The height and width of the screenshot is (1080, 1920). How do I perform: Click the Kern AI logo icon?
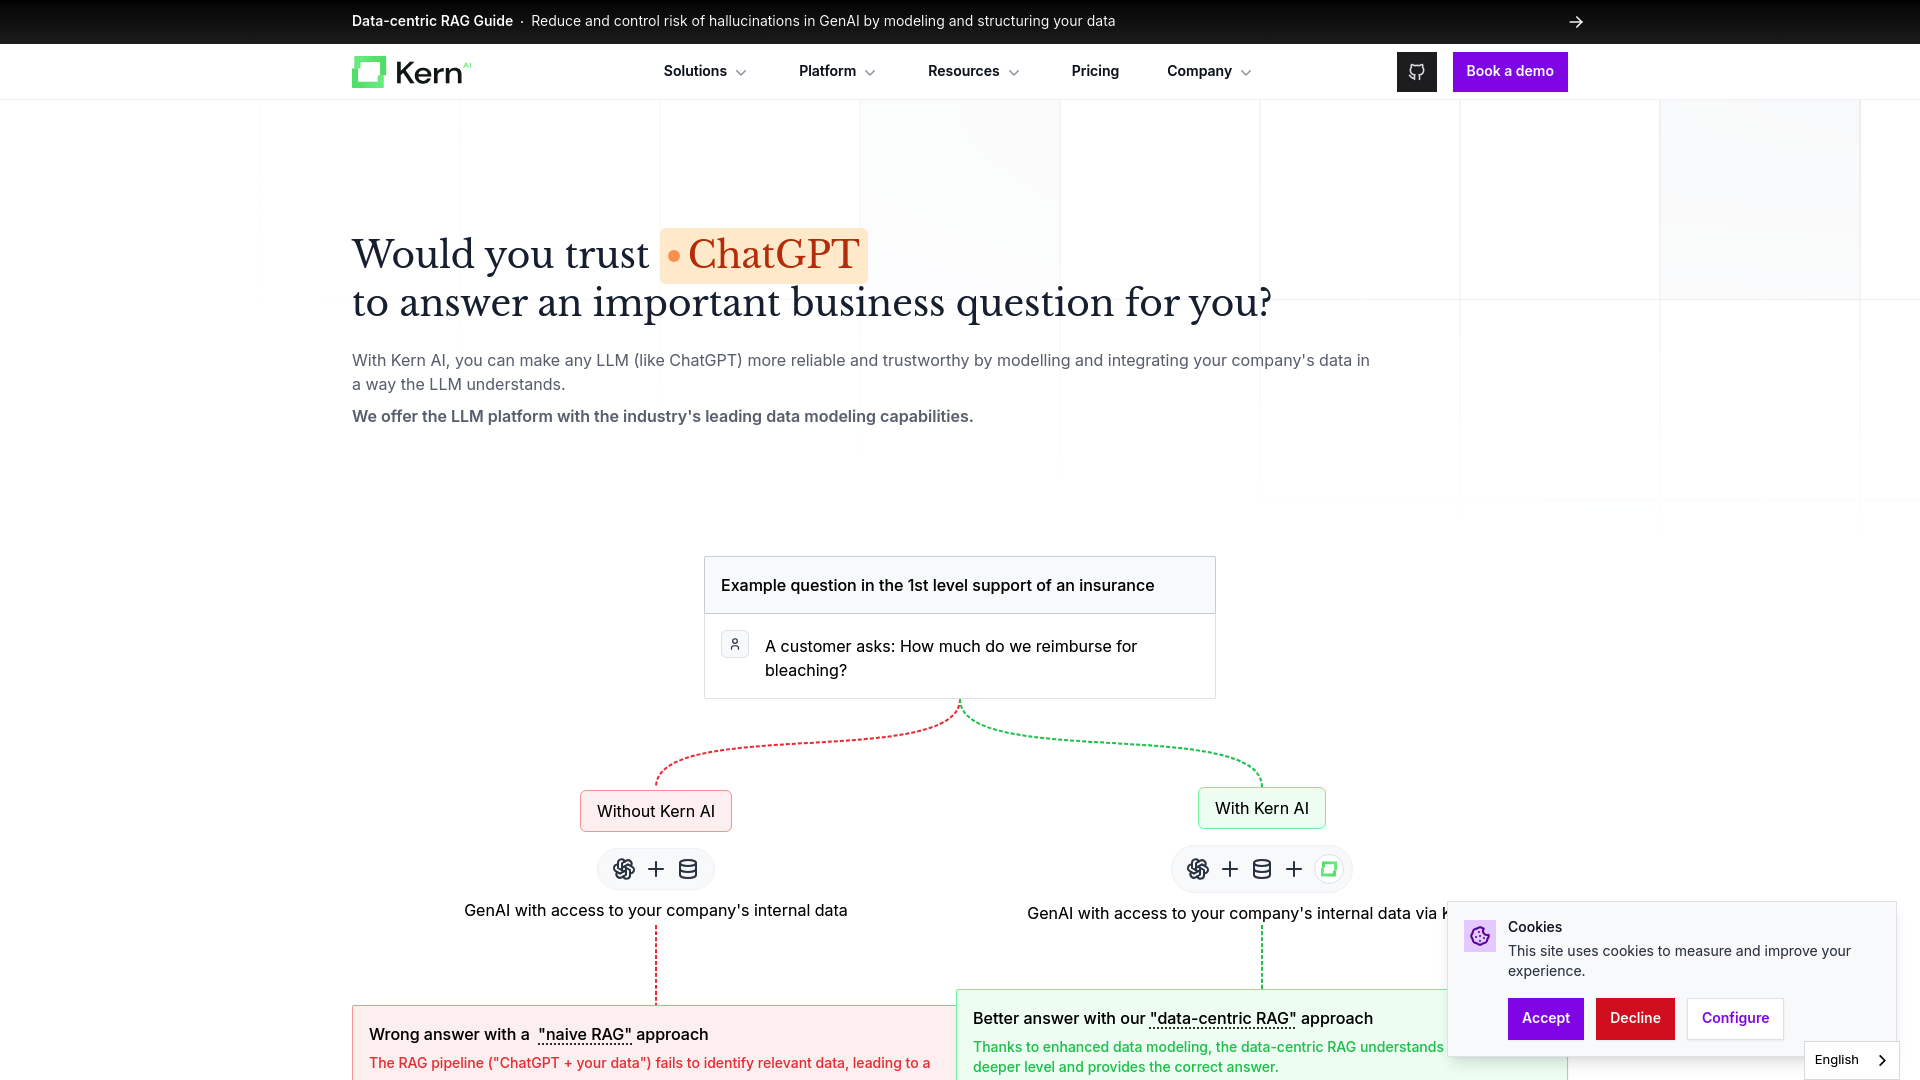(x=368, y=71)
